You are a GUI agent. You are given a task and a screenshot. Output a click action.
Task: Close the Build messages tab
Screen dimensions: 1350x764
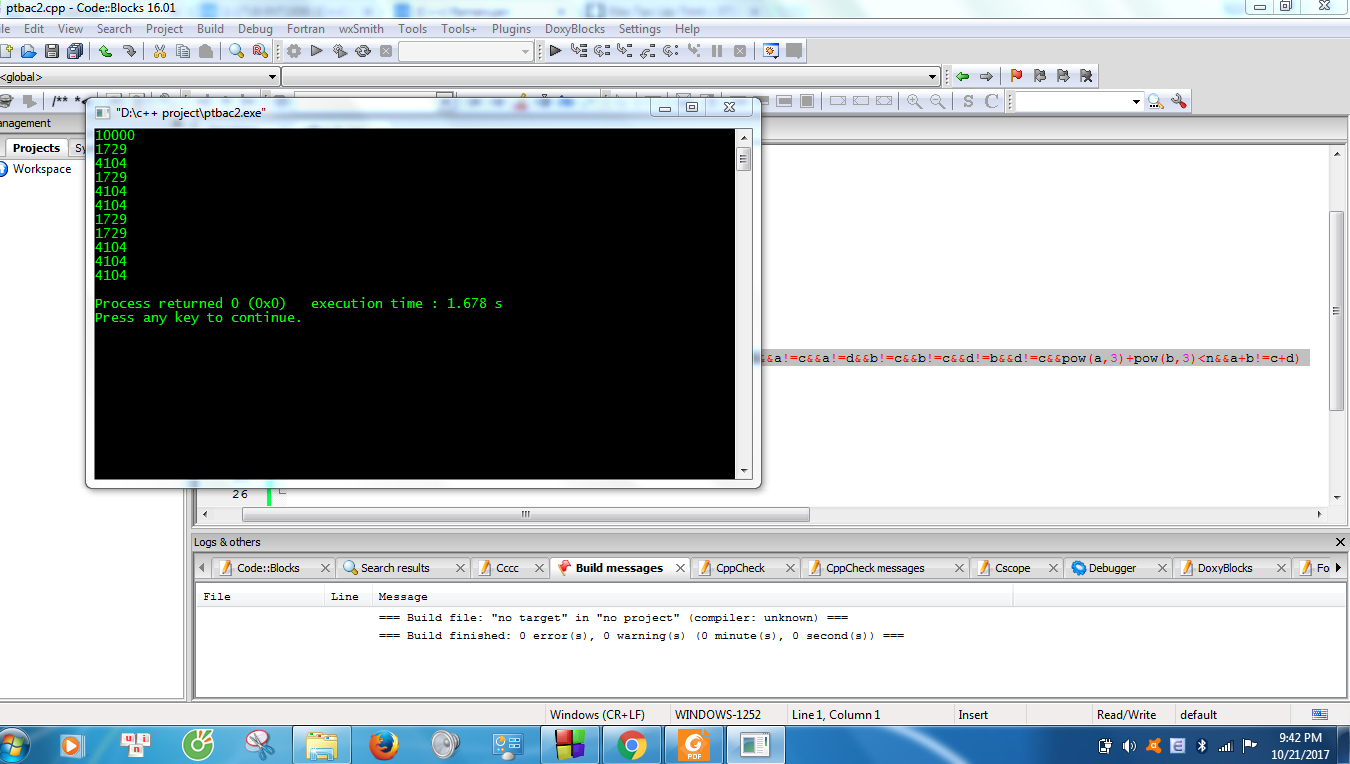click(680, 568)
